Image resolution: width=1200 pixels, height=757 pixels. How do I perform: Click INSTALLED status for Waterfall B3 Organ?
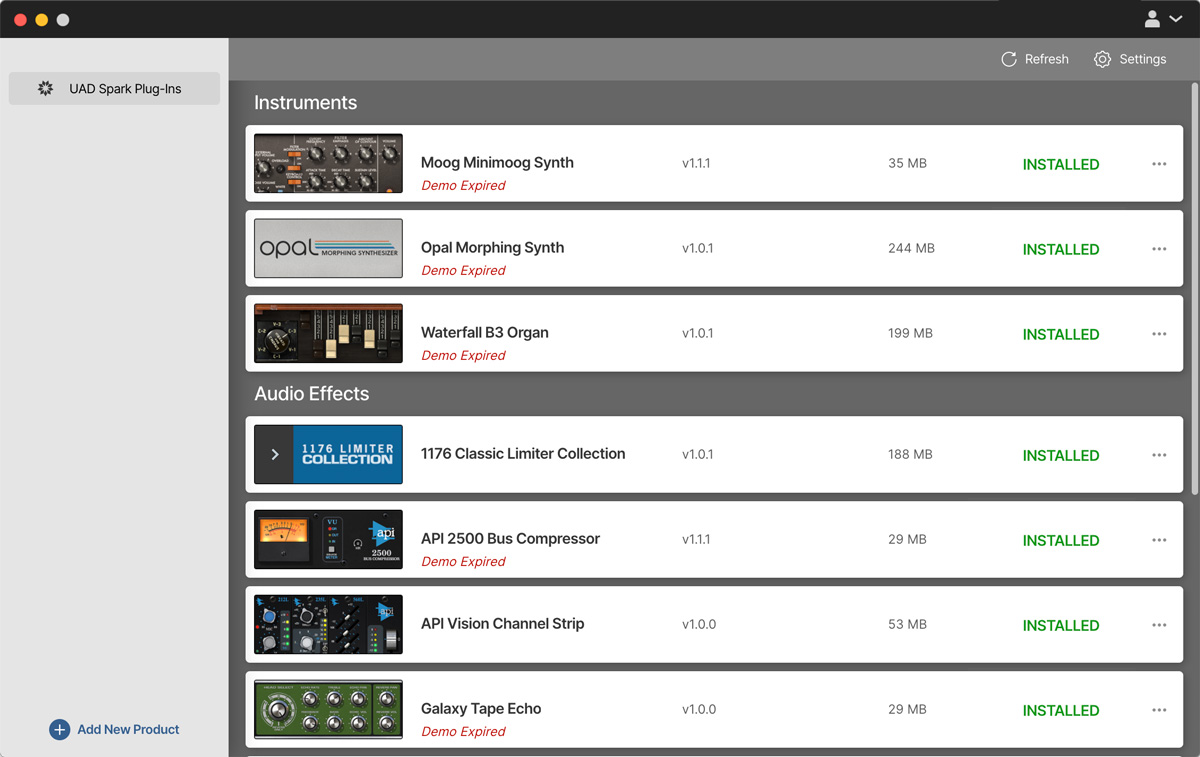coord(1061,334)
